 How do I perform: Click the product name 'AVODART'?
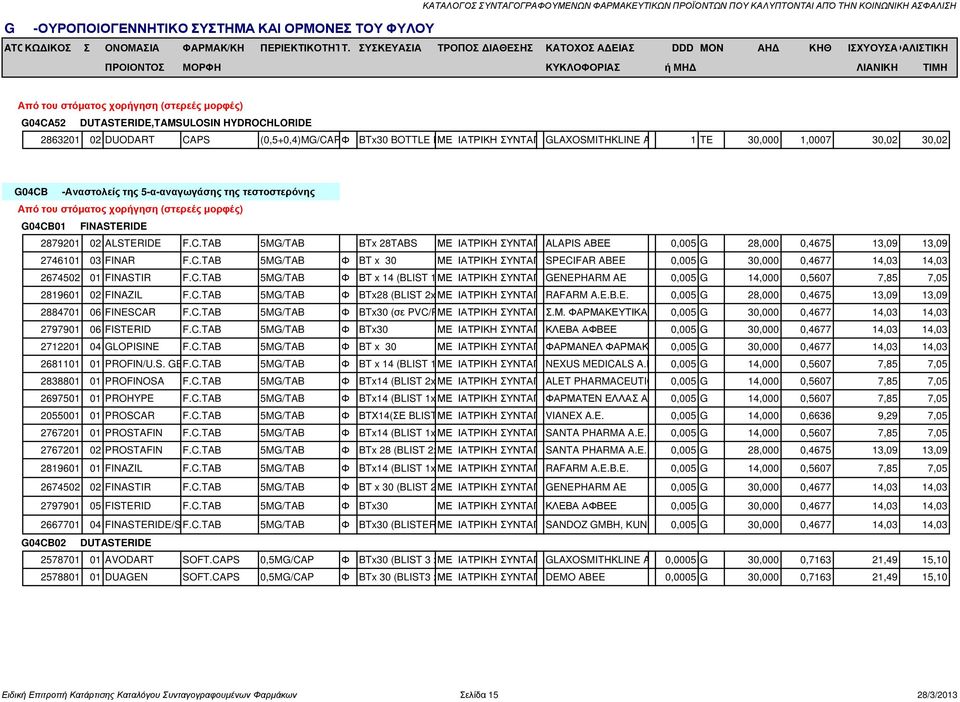pyautogui.click(x=129, y=560)
